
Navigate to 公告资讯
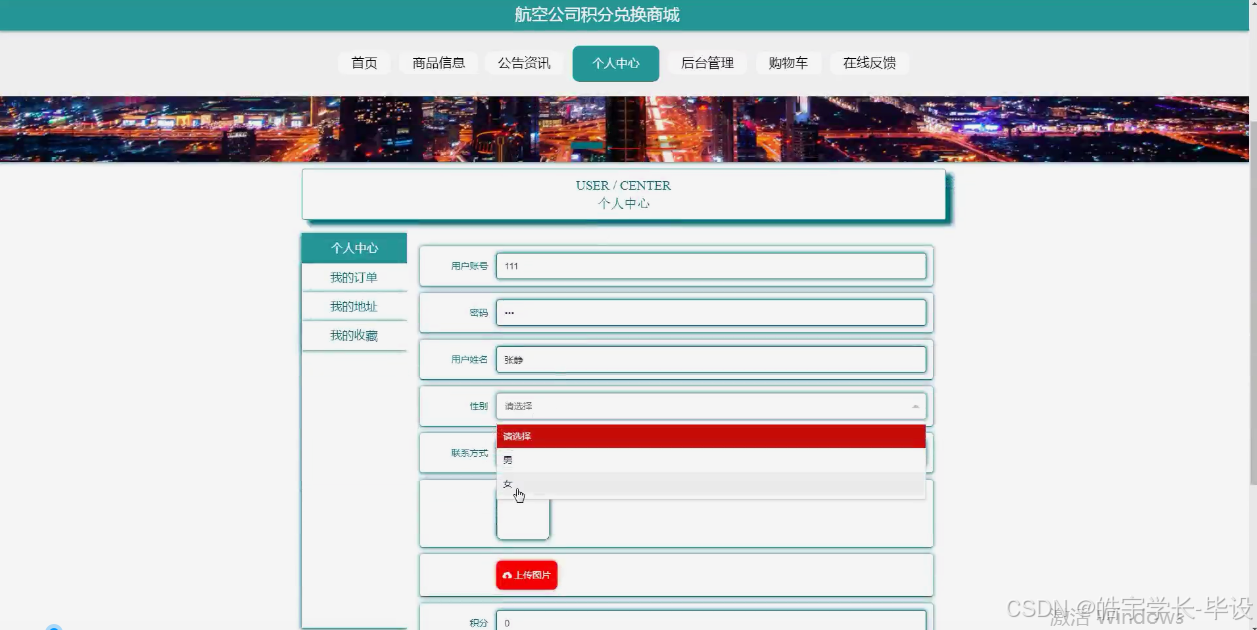[522, 62]
